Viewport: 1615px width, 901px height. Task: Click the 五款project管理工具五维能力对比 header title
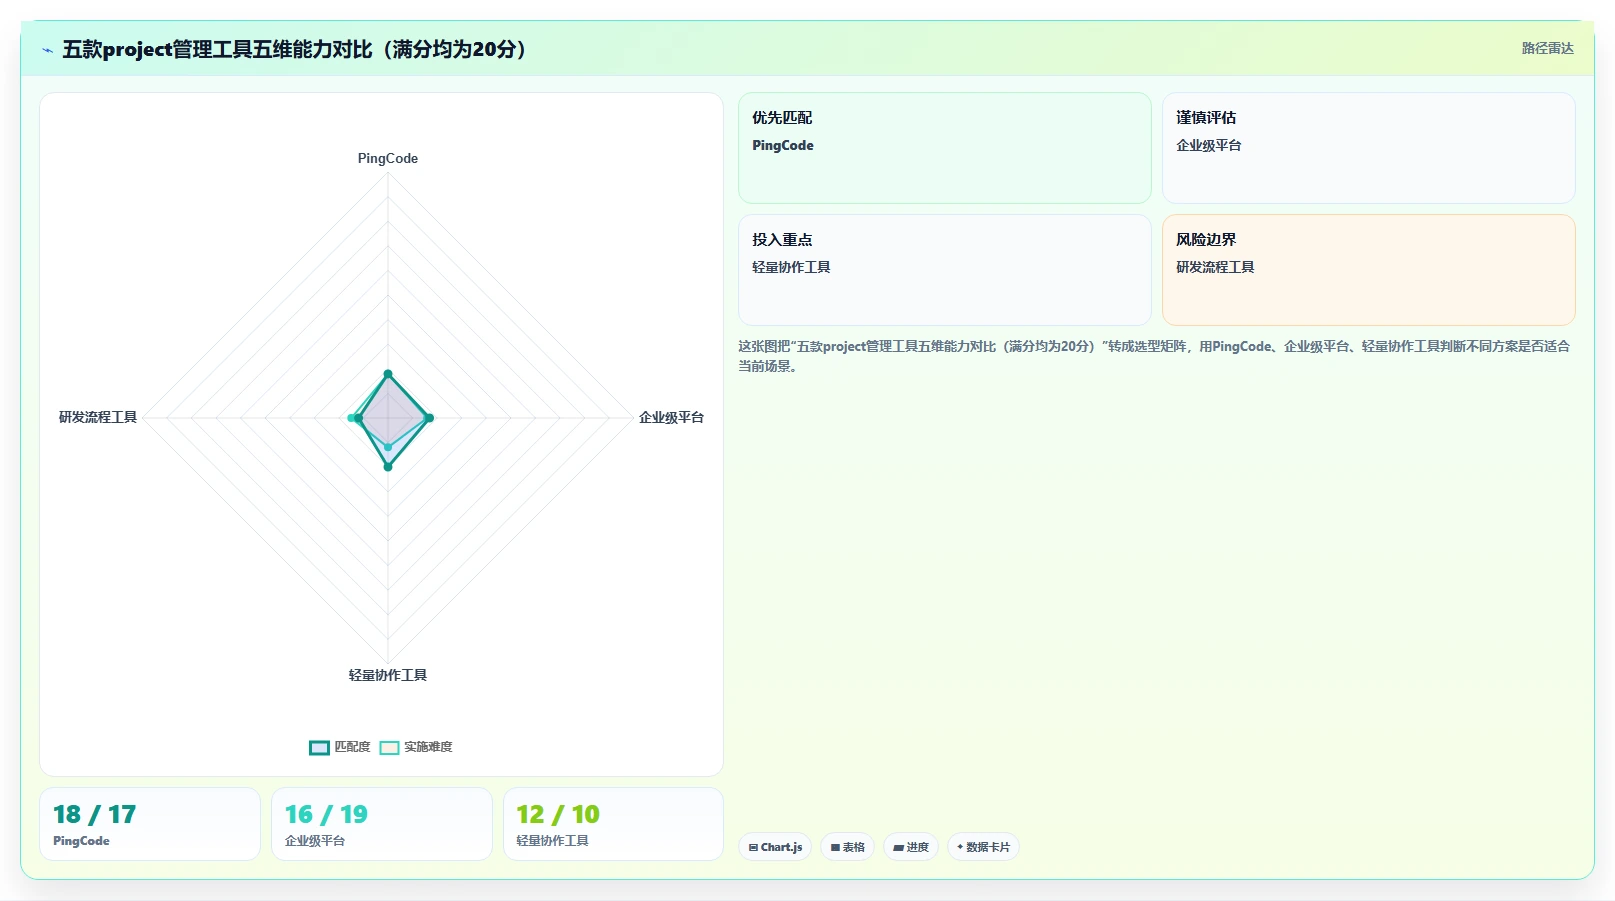tap(295, 49)
